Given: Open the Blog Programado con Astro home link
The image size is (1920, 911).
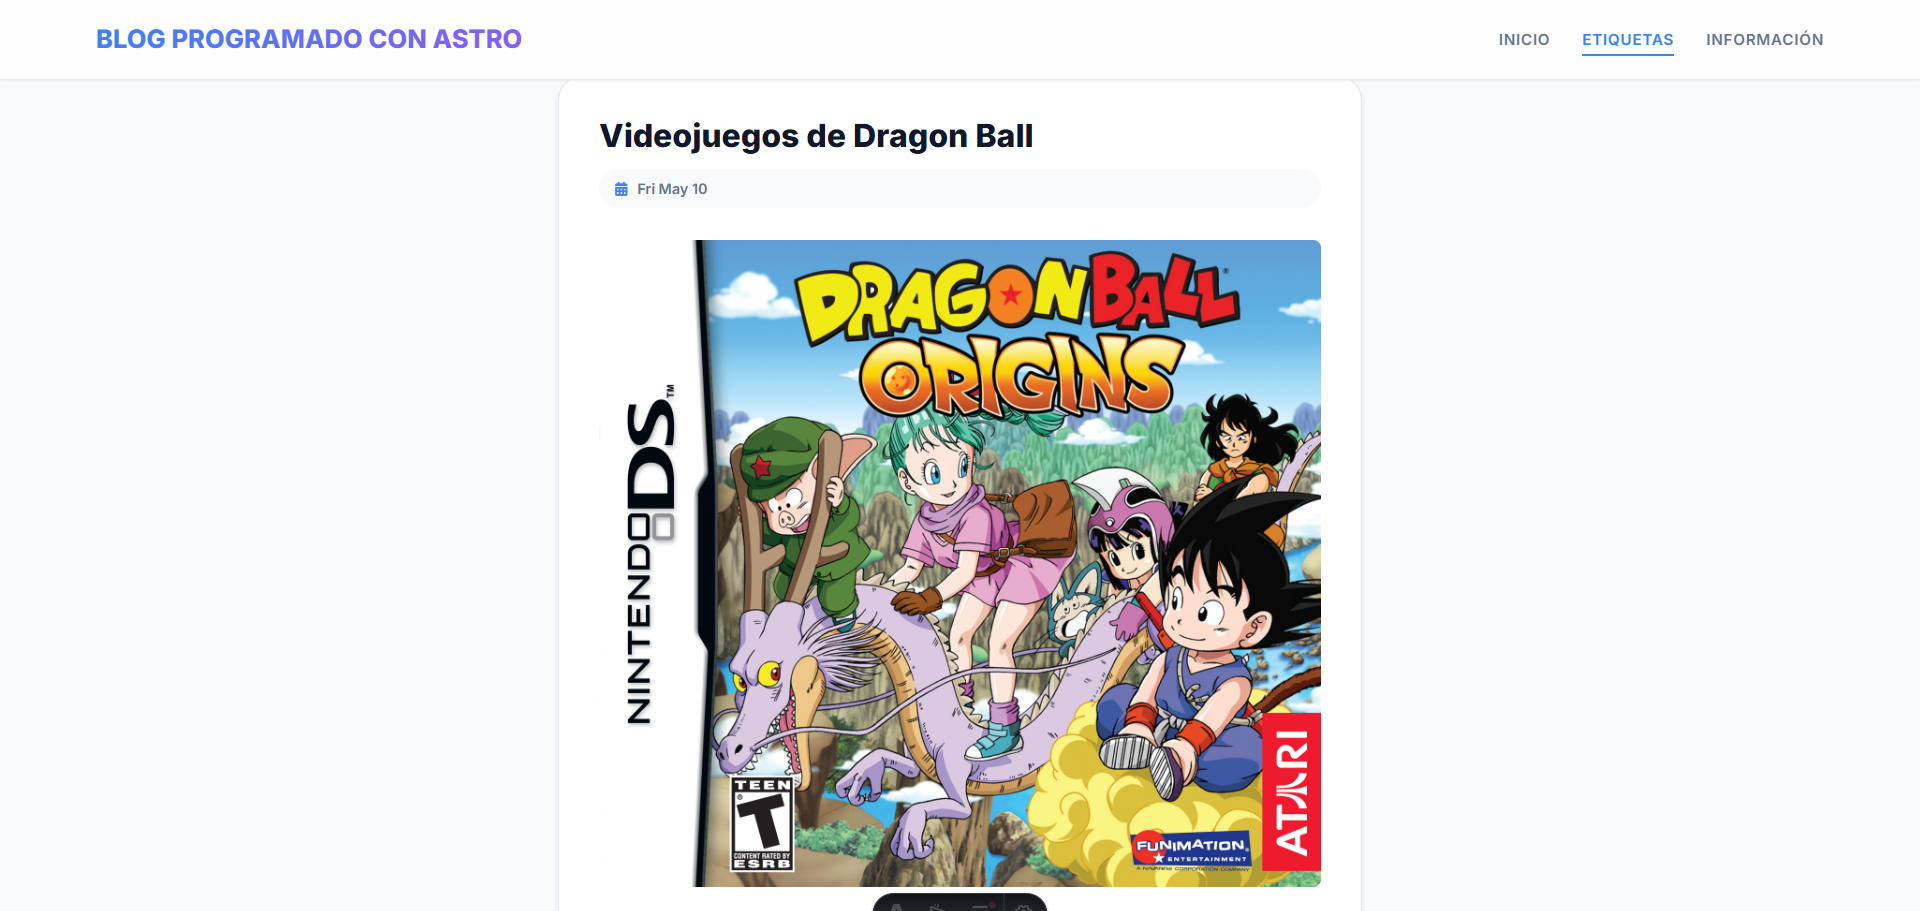Looking at the screenshot, I should point(308,39).
